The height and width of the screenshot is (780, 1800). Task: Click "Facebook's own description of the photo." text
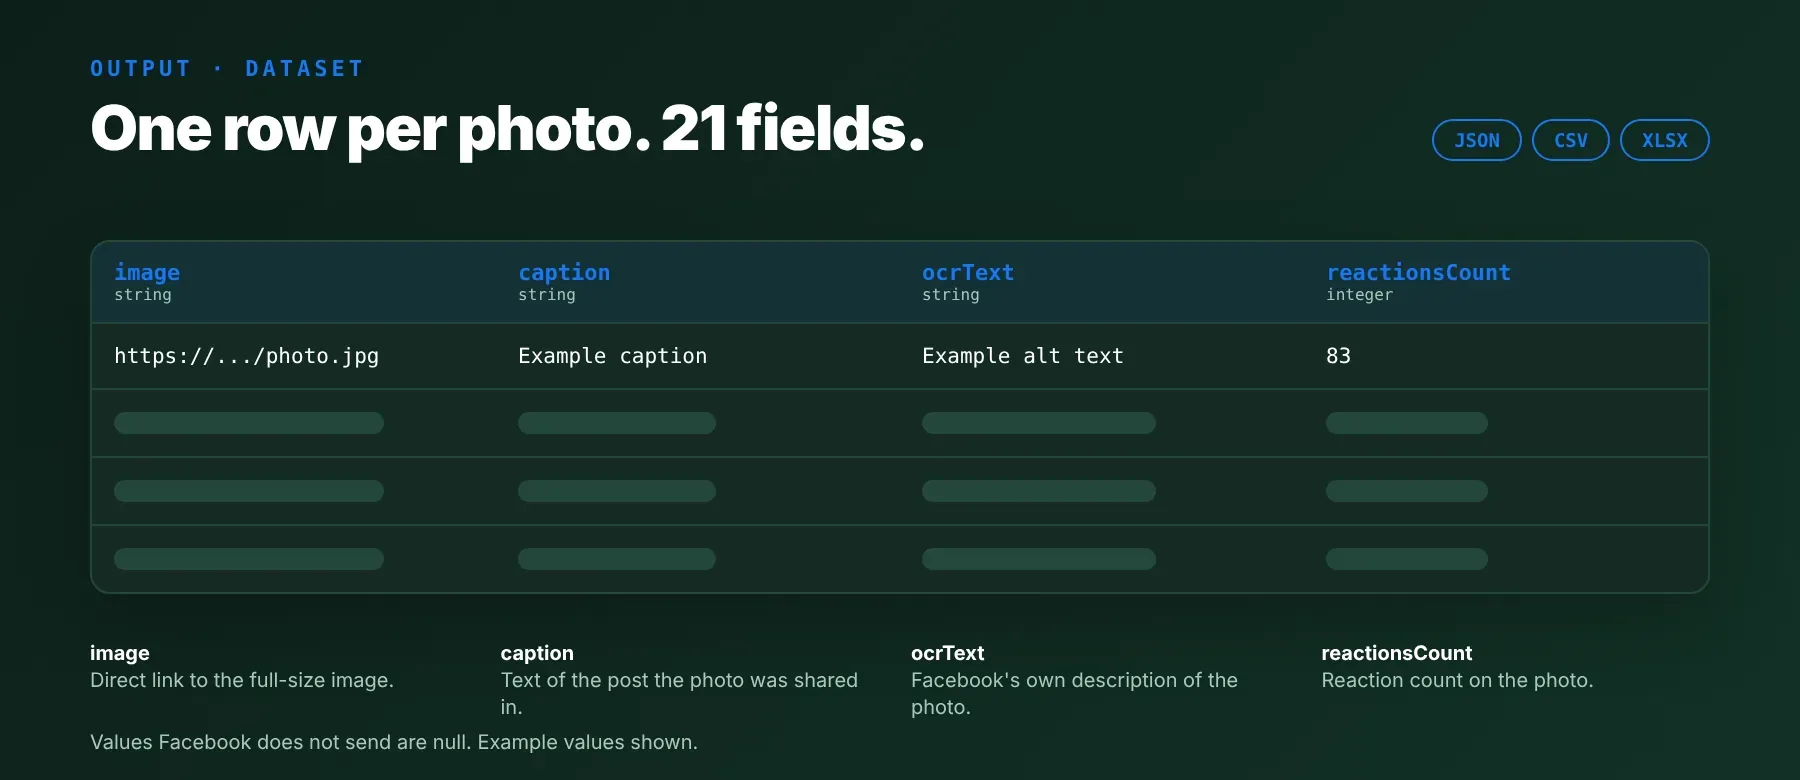(1074, 693)
